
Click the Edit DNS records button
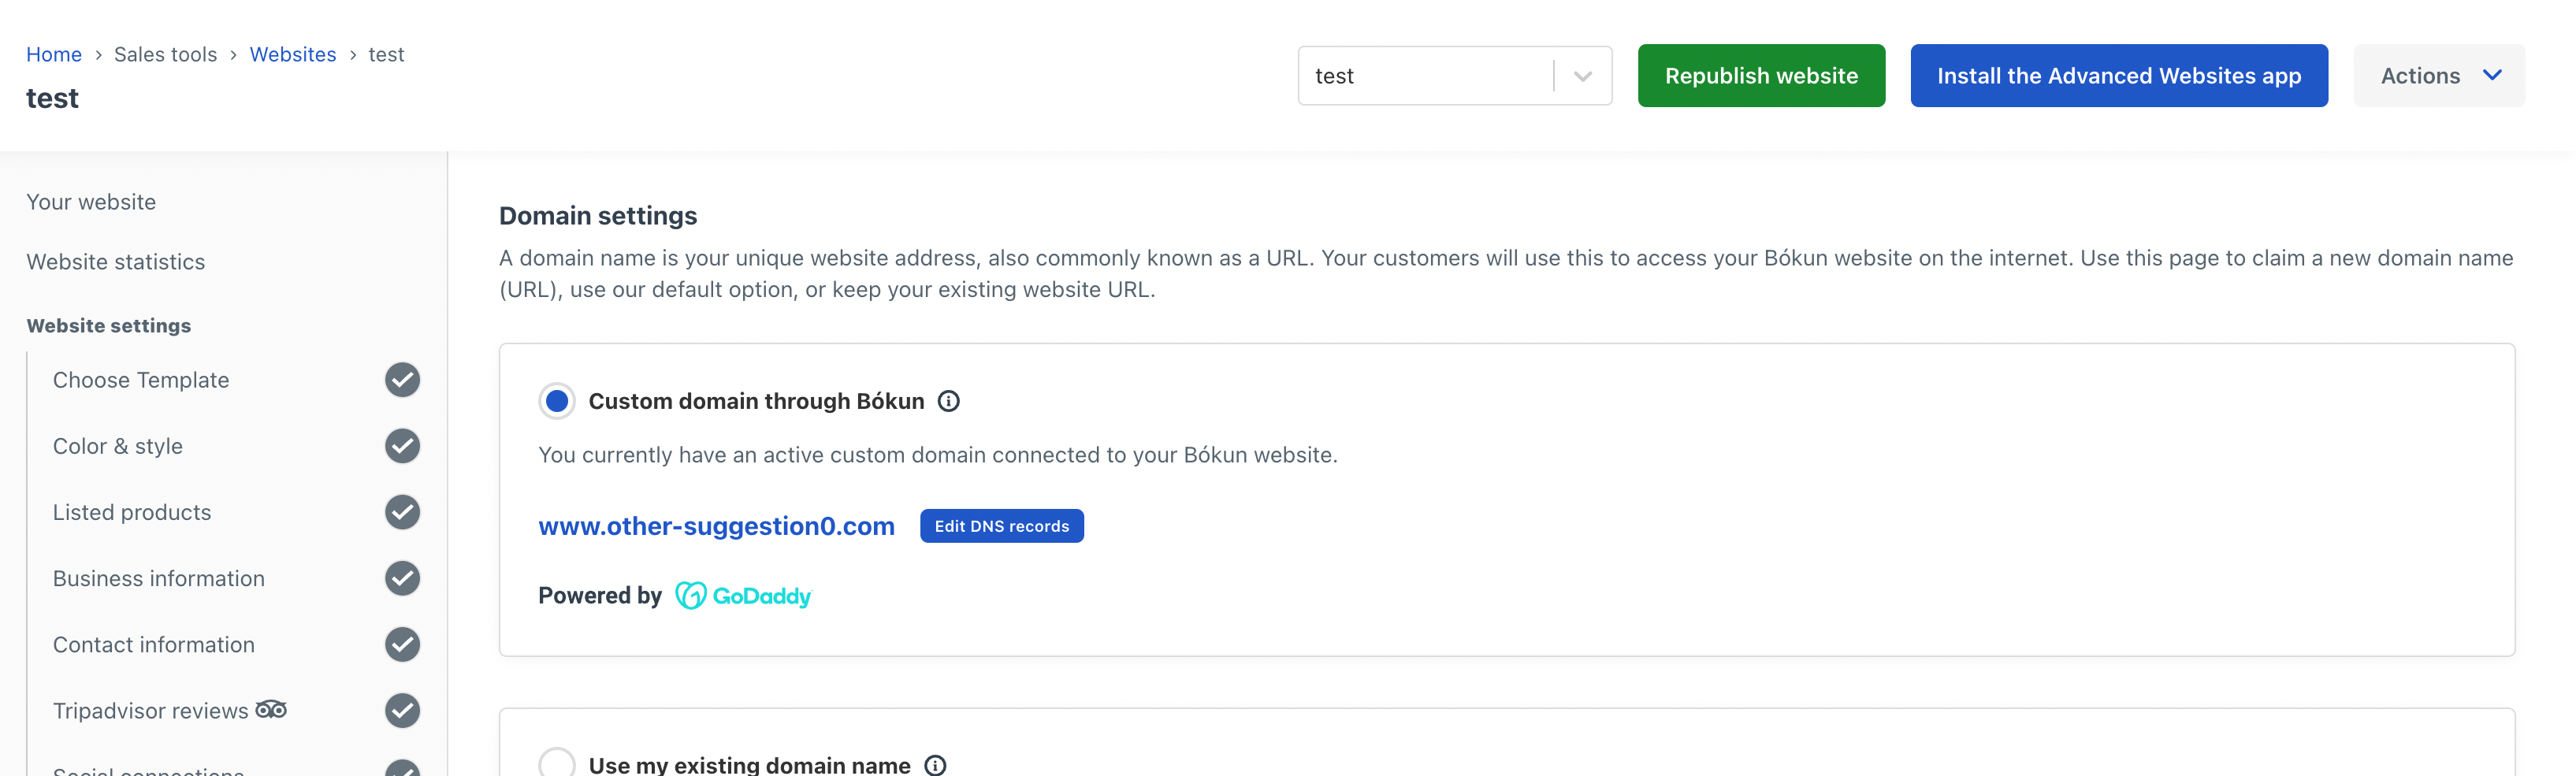click(x=1001, y=526)
